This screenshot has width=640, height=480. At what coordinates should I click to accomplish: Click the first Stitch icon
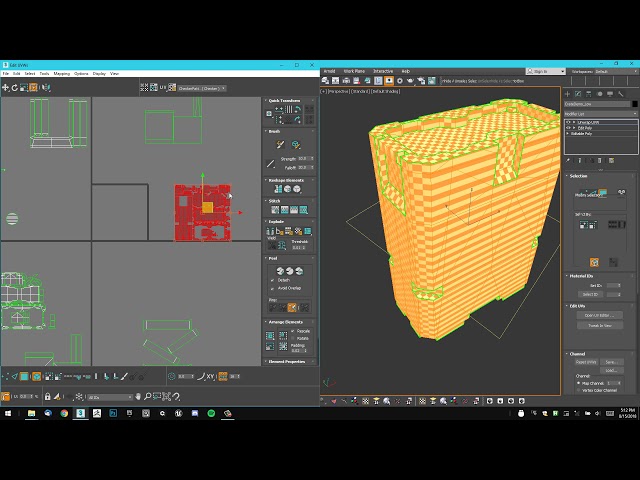click(275, 210)
